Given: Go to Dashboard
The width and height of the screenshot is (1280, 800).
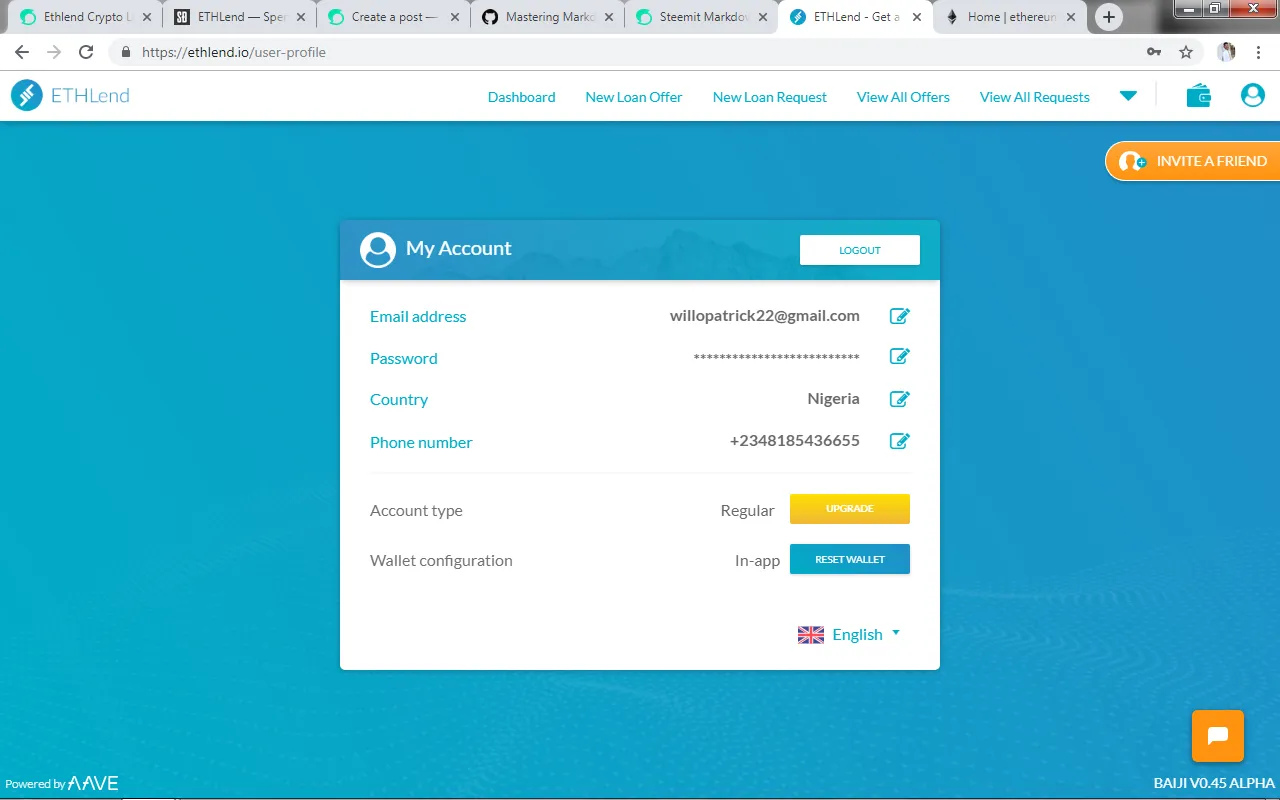Looking at the screenshot, I should (521, 97).
